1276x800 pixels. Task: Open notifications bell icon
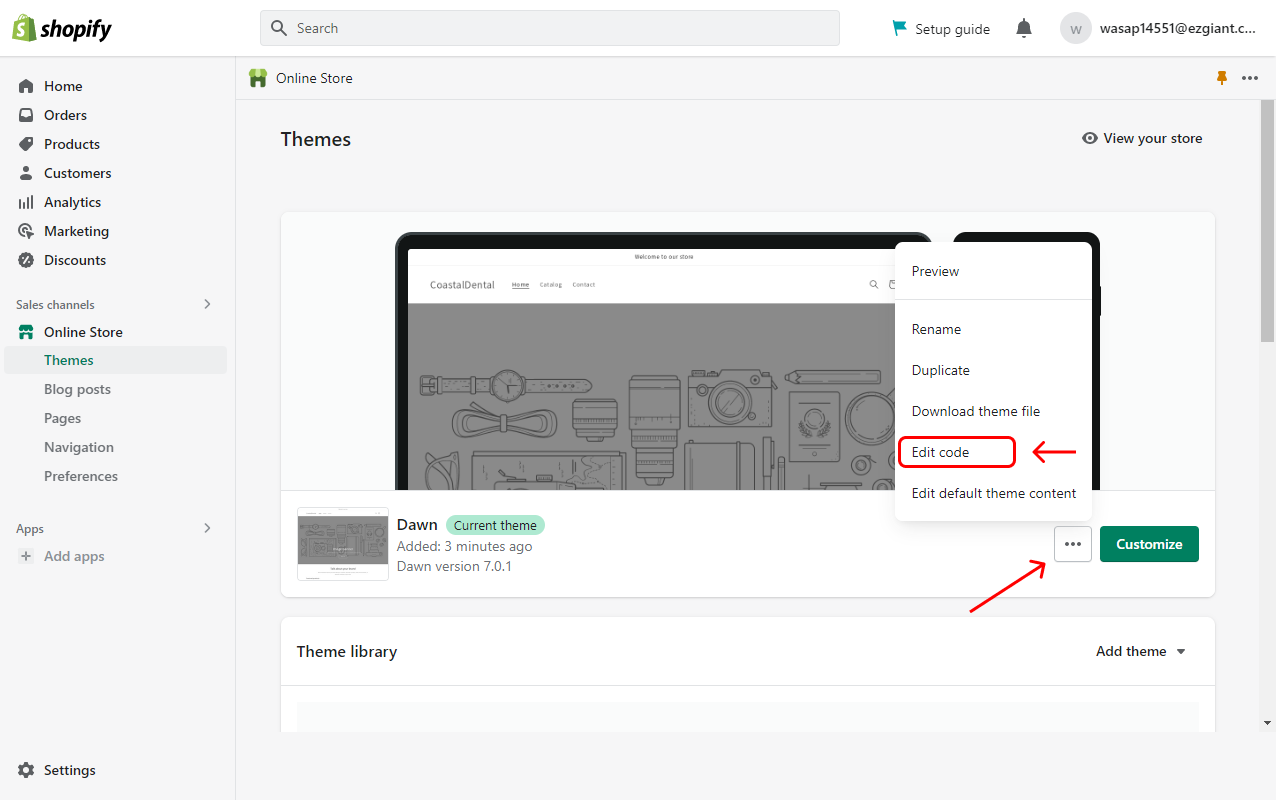point(1023,29)
